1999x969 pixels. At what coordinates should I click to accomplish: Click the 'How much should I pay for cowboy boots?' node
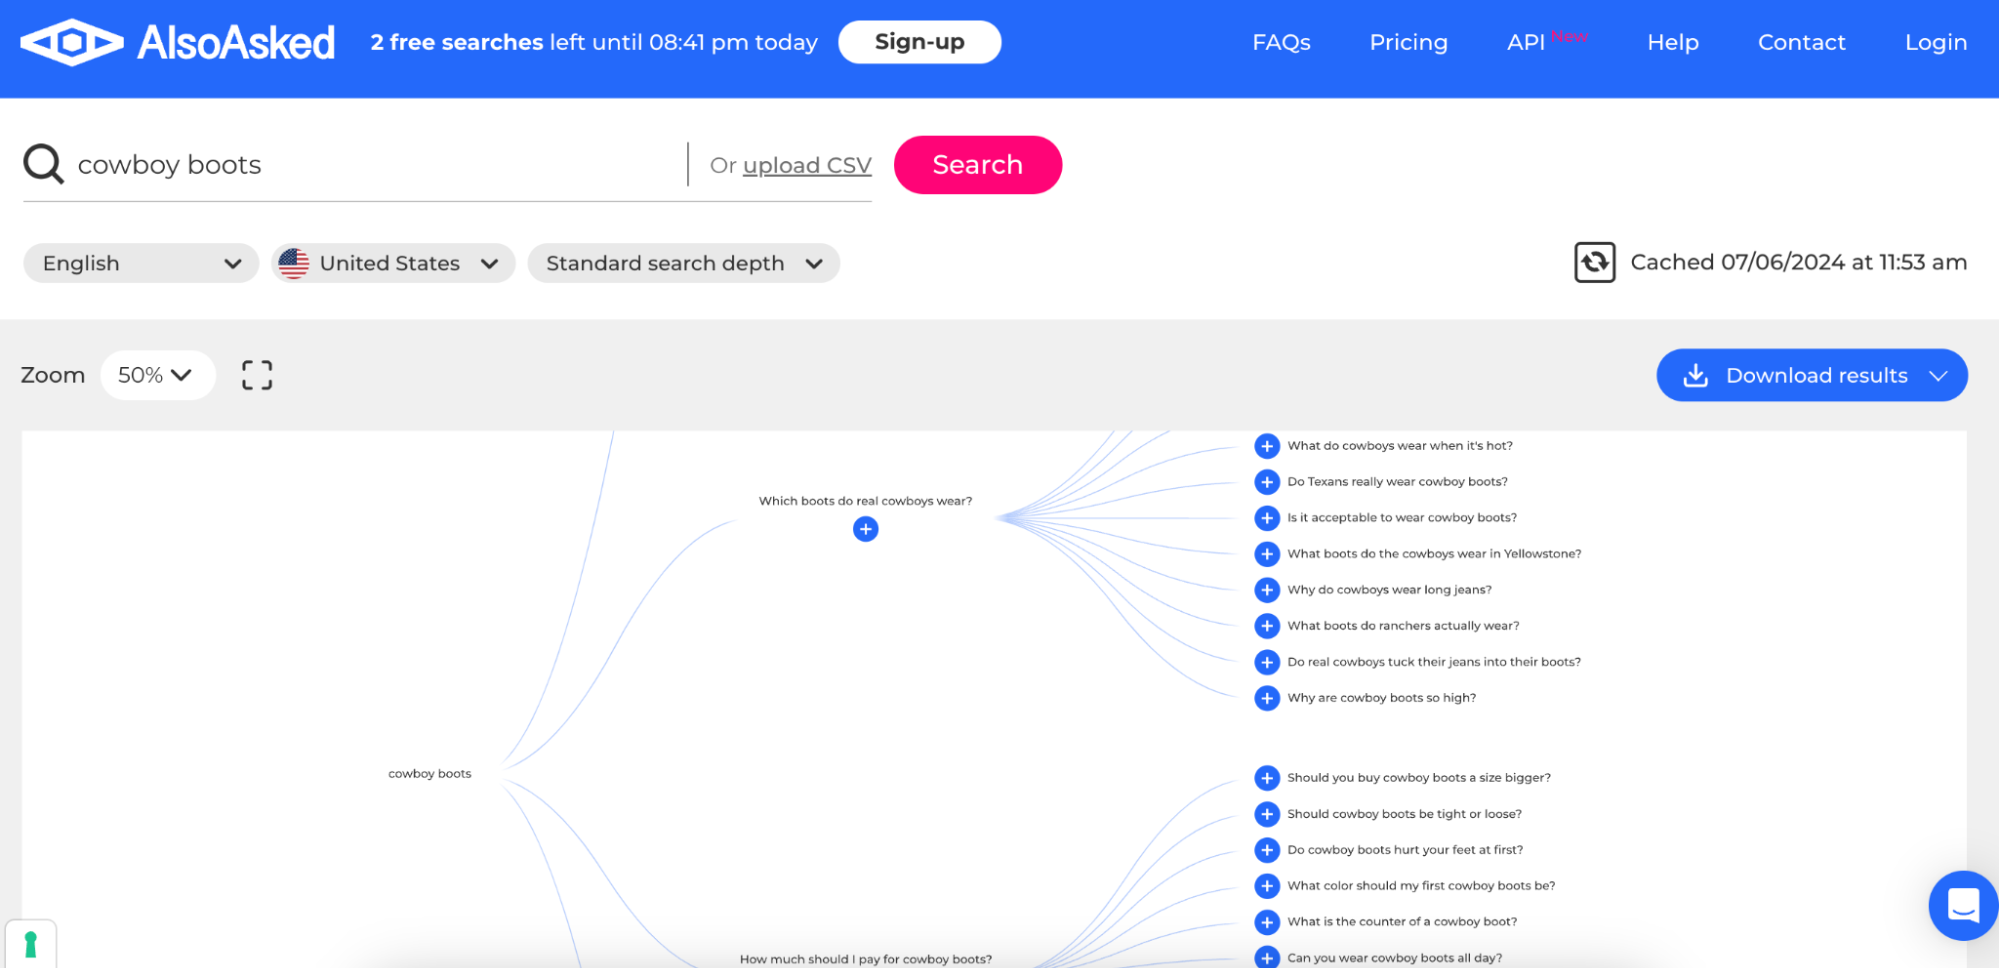point(866,959)
